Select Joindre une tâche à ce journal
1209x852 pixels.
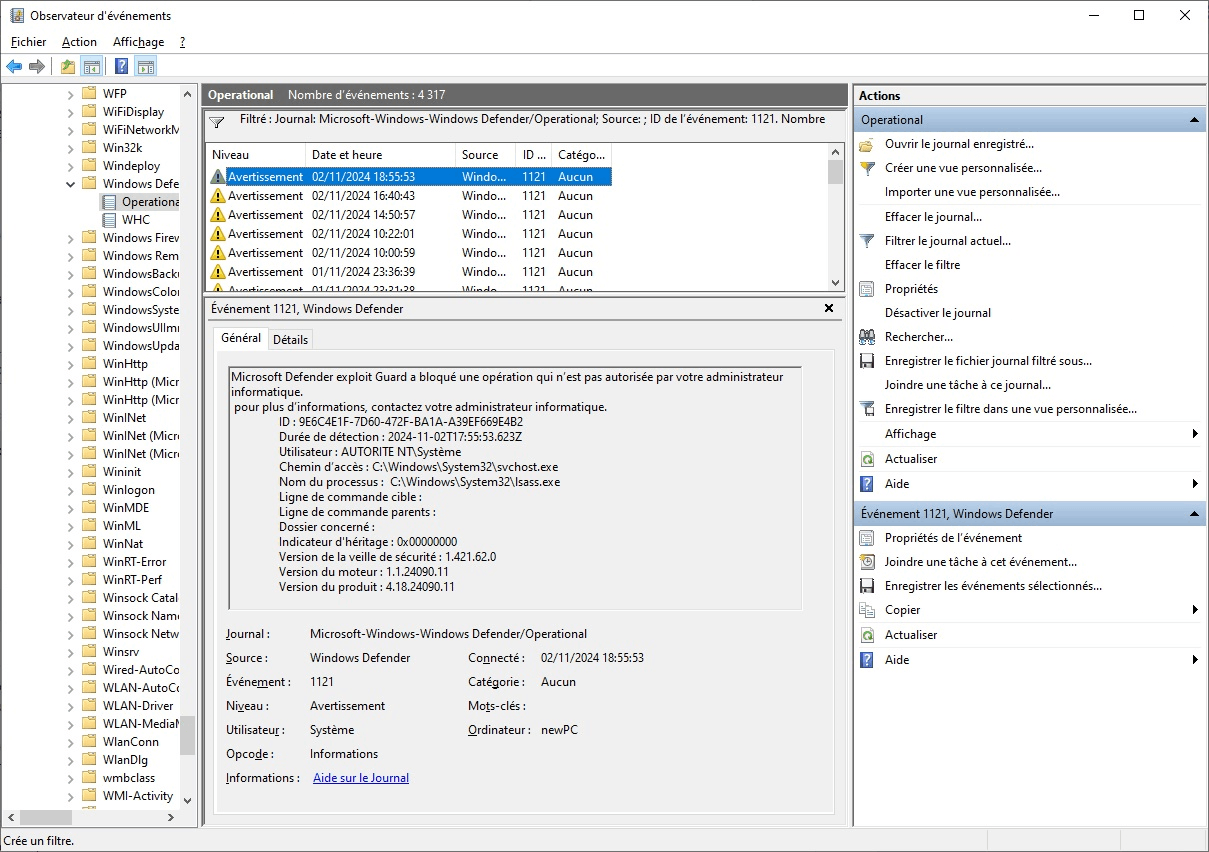(x=967, y=385)
